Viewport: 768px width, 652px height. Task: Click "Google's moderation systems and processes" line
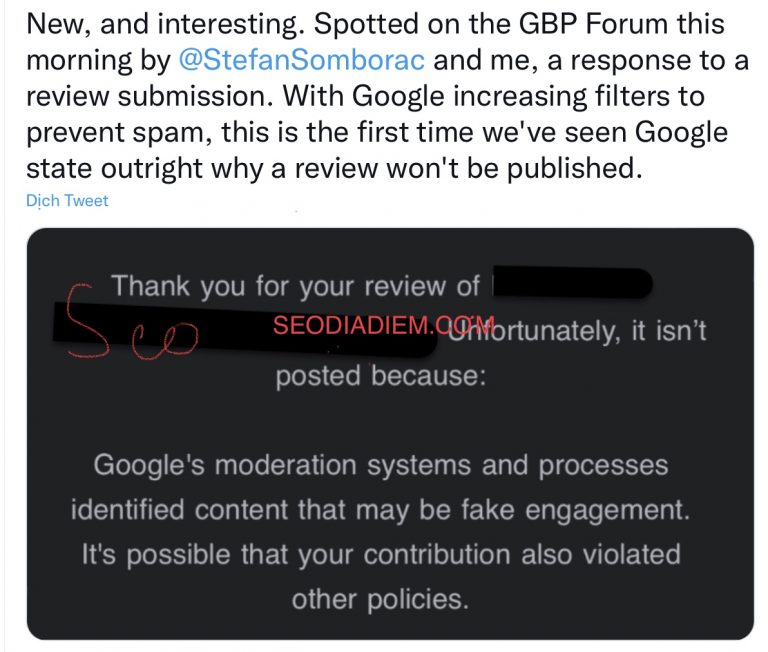point(380,465)
